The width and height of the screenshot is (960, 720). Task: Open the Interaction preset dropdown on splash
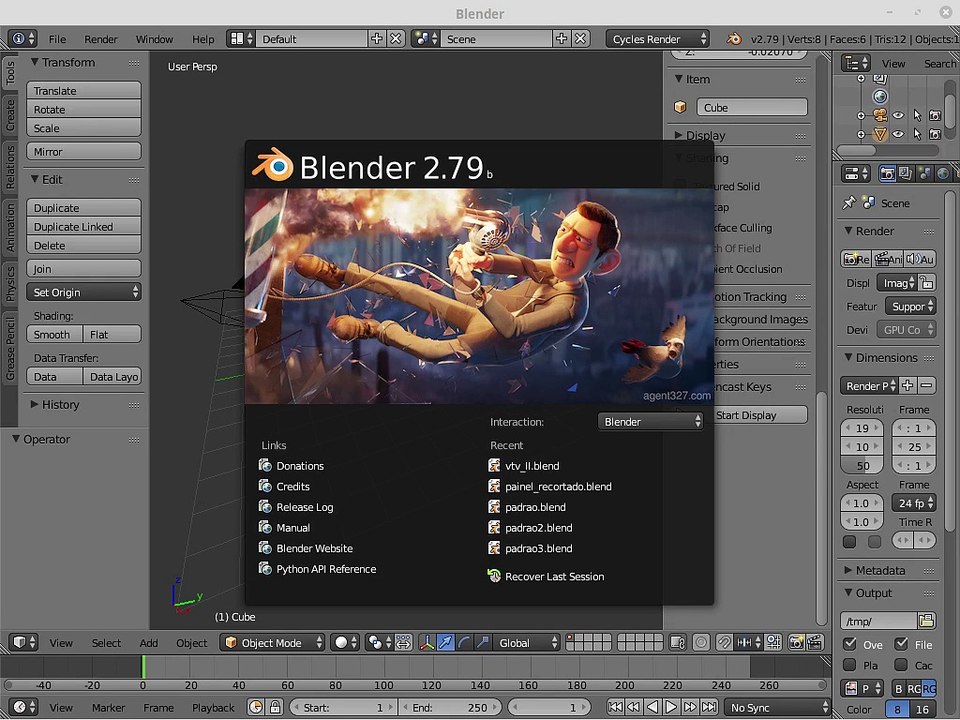click(650, 421)
